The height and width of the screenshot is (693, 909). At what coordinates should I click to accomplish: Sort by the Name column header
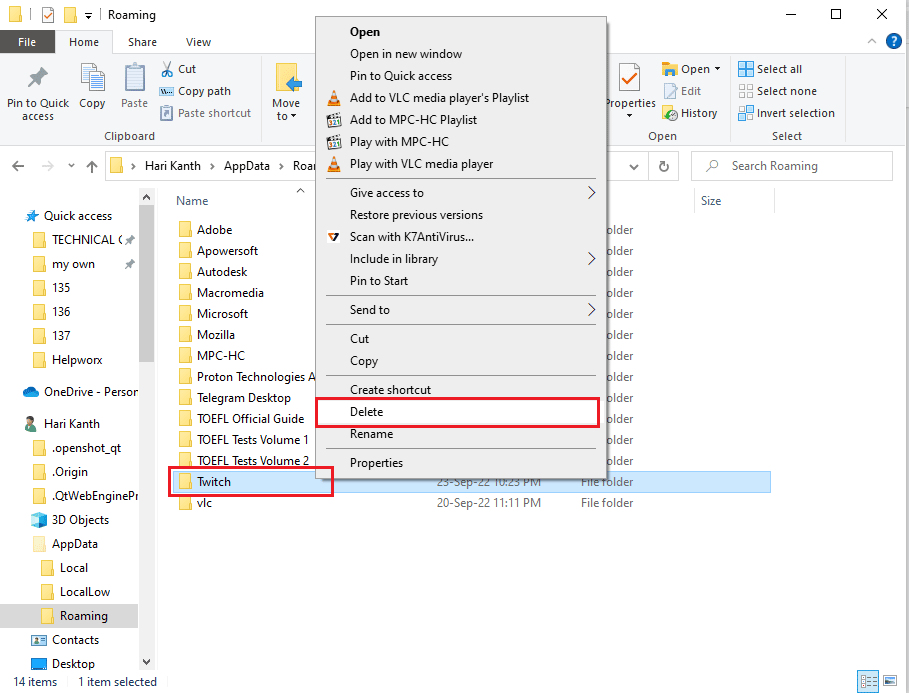click(x=192, y=201)
